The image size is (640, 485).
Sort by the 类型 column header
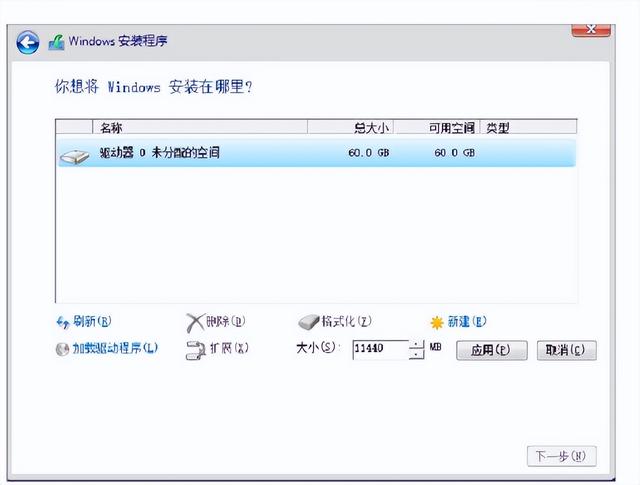(x=529, y=127)
